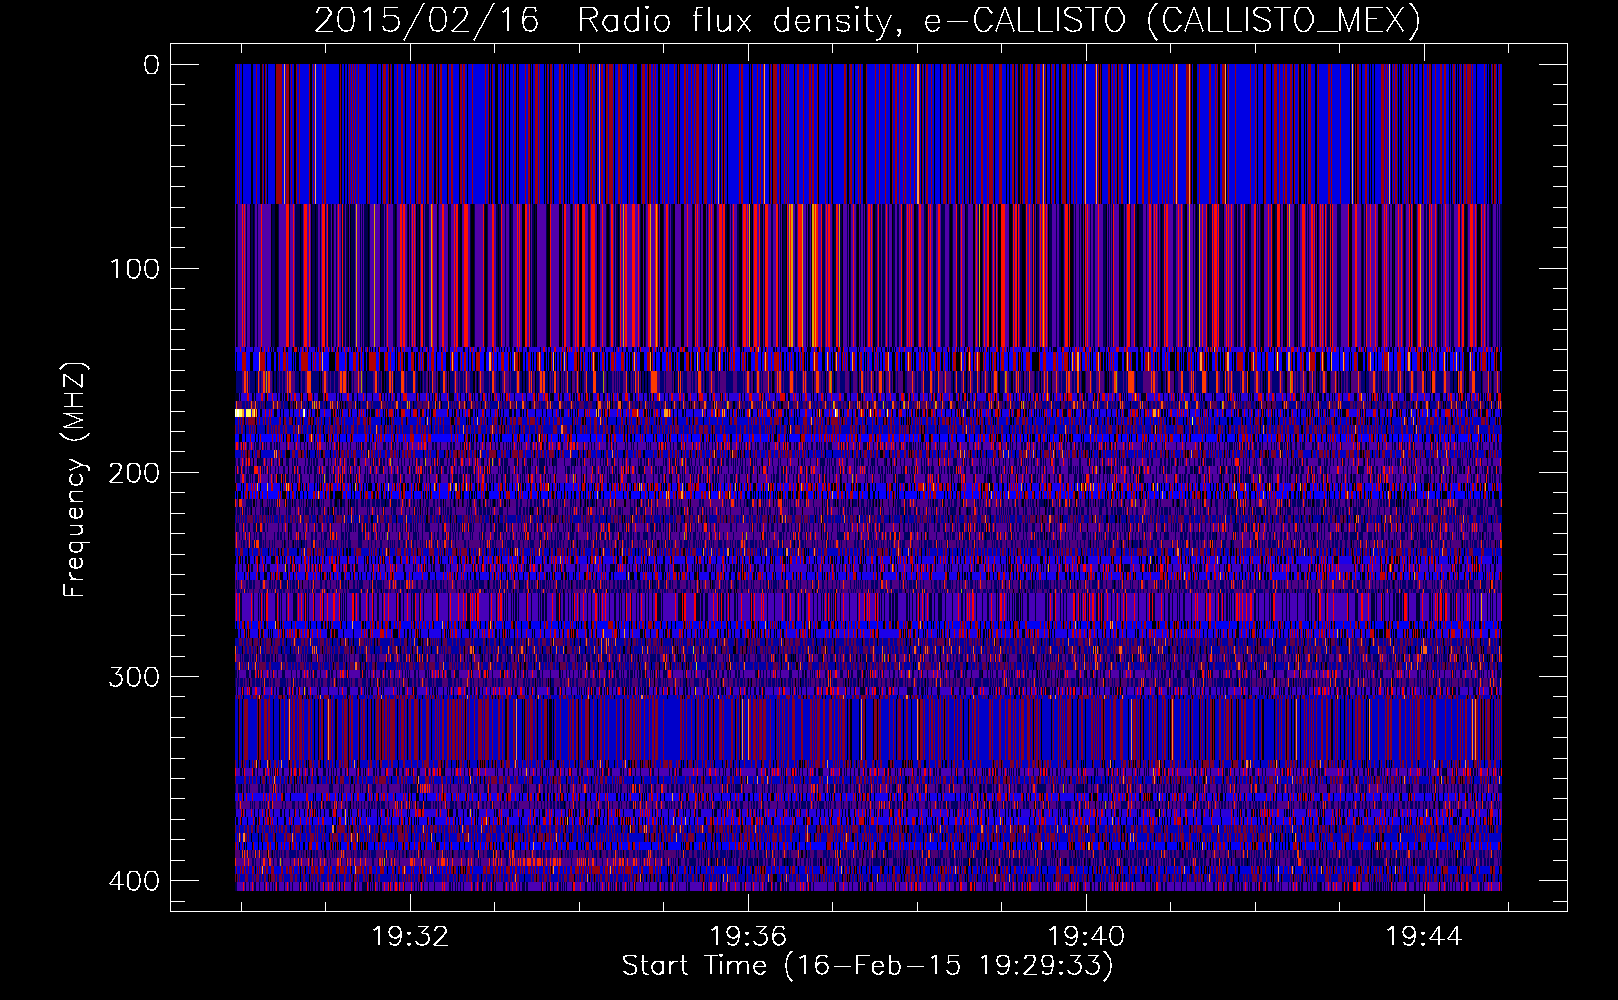Click the '19:36' time tick label
The image size is (1618, 1000).
(x=748, y=936)
